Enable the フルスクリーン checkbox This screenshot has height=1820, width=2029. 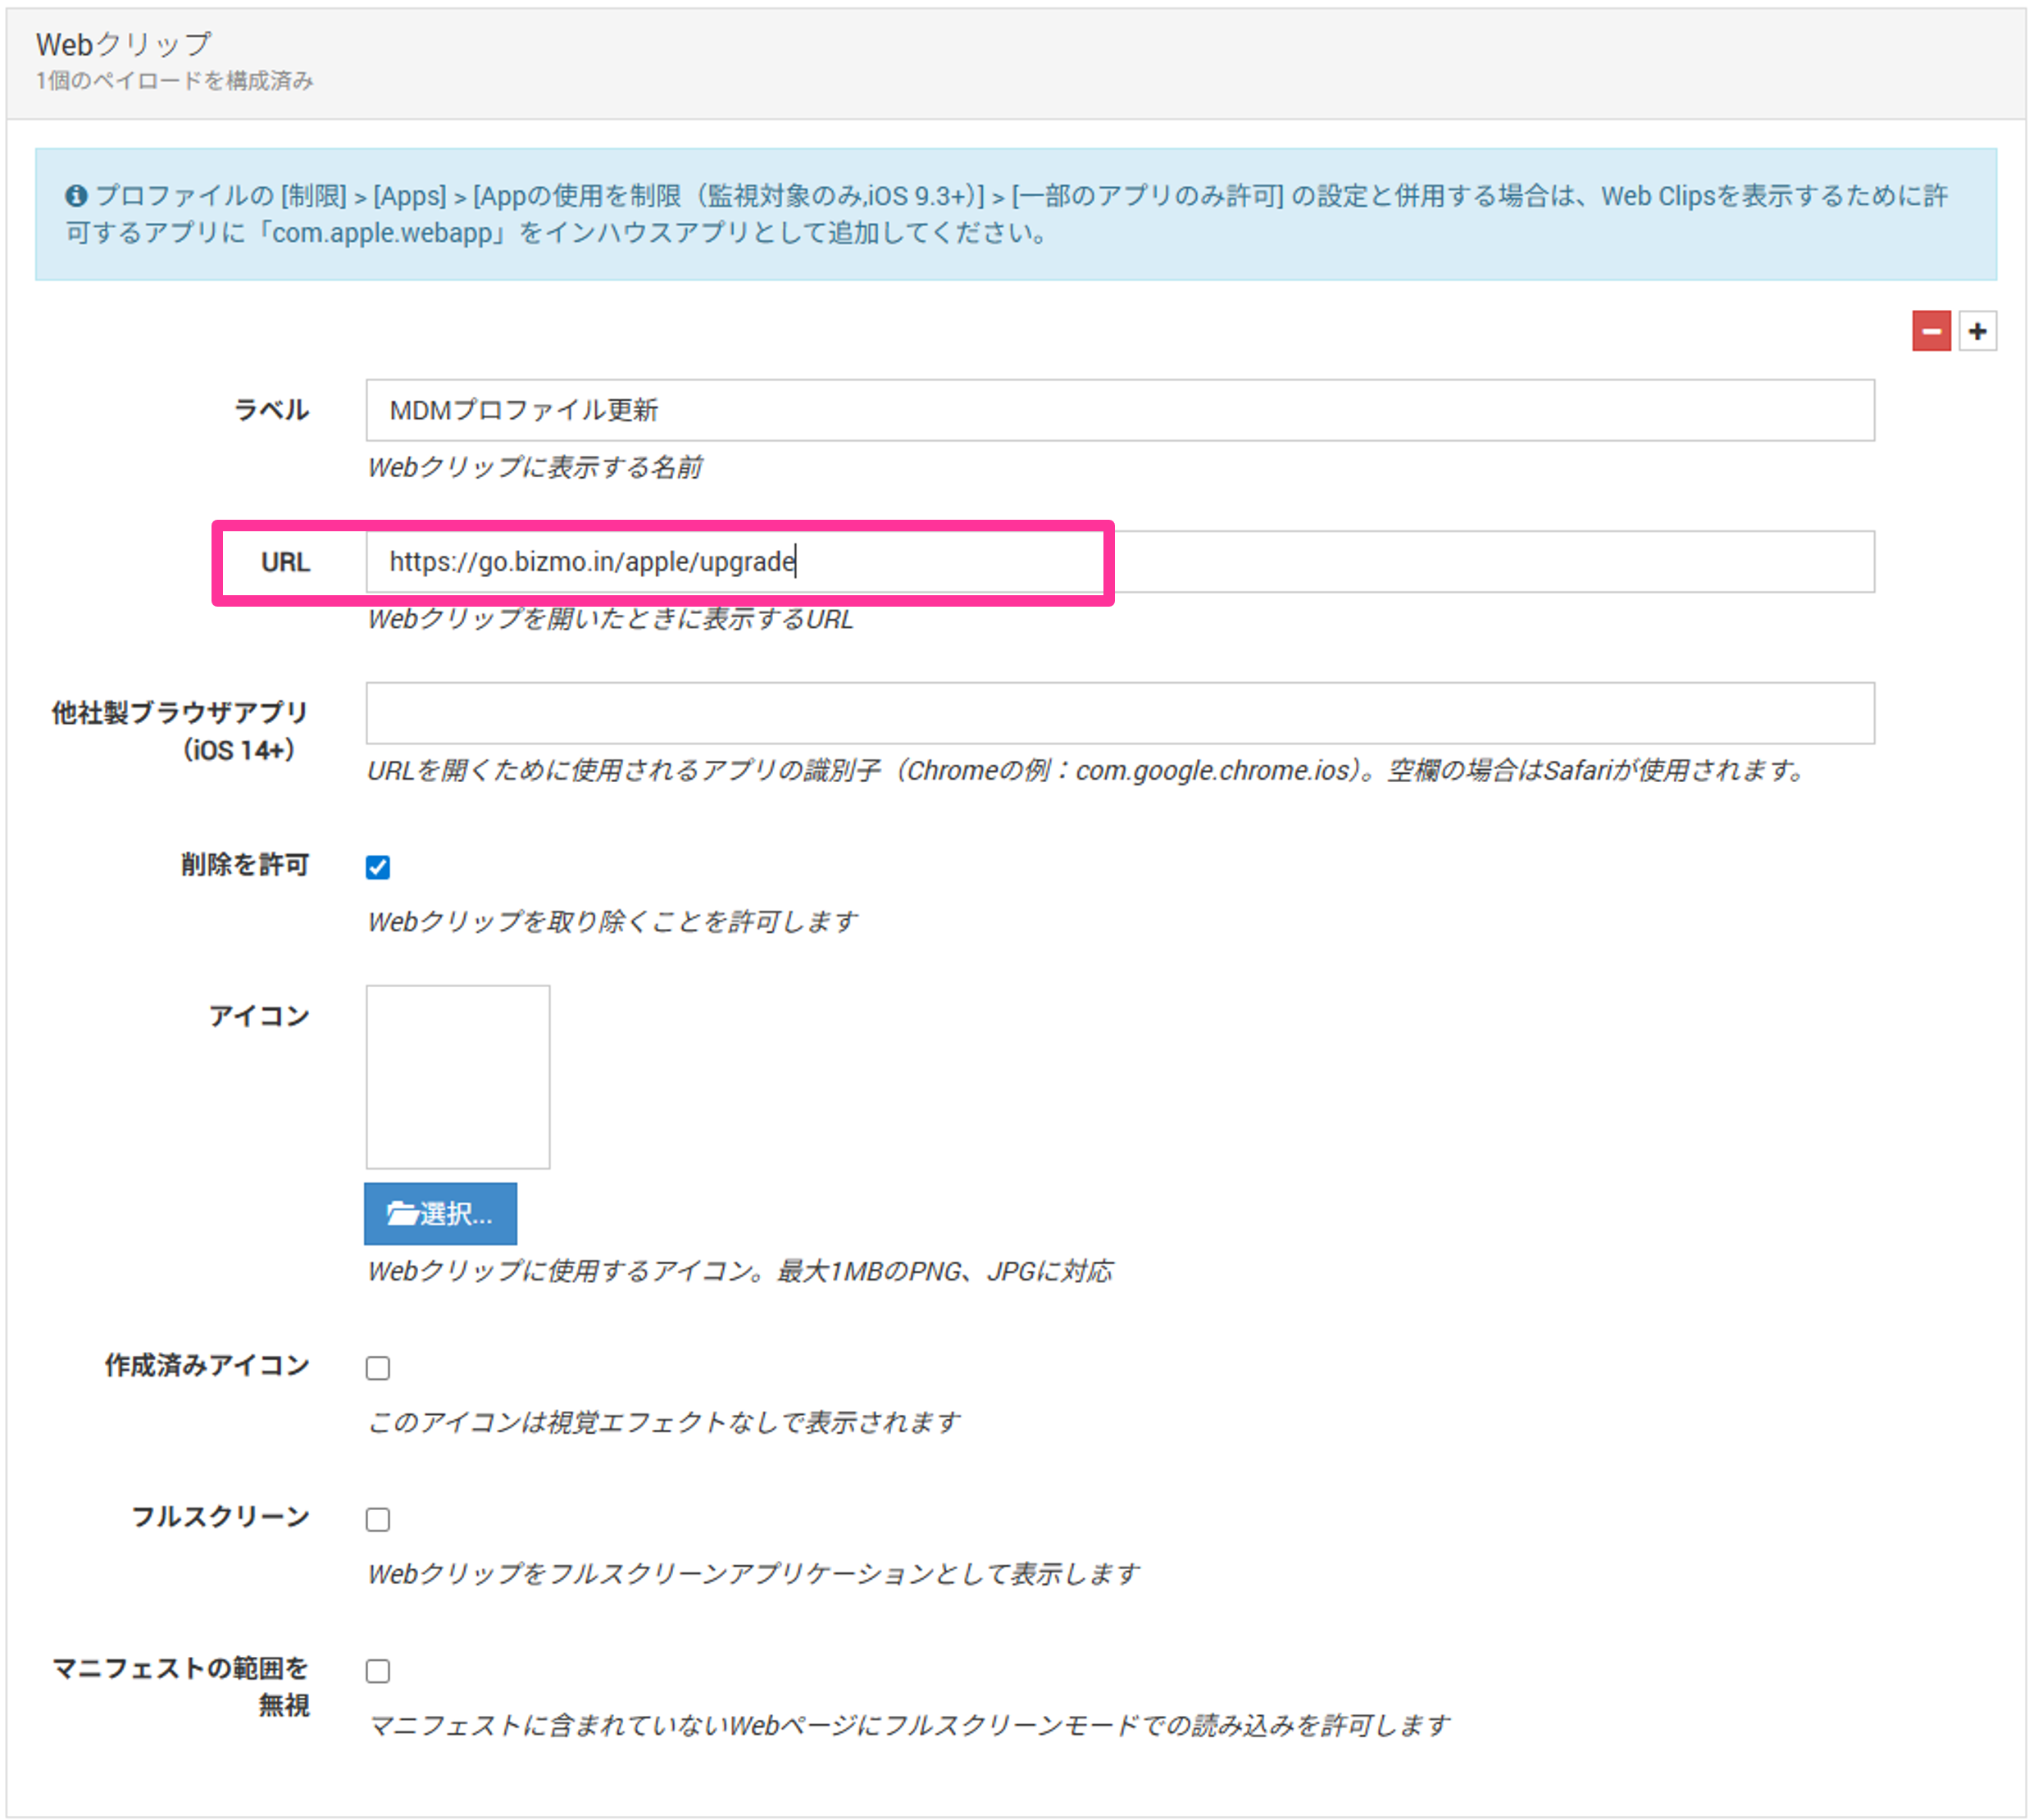click(x=378, y=1519)
